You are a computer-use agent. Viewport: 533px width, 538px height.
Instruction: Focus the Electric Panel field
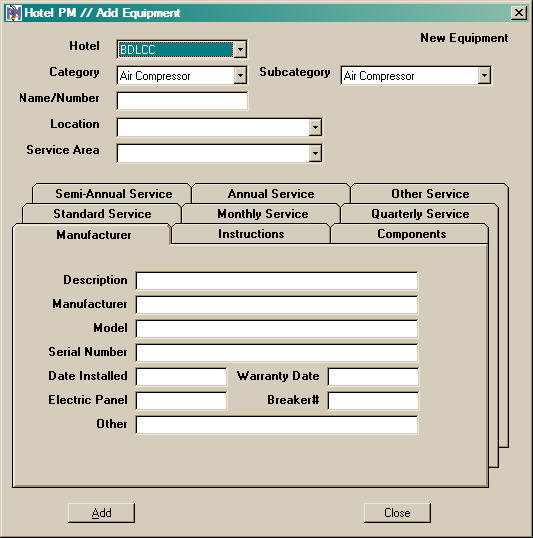point(181,401)
